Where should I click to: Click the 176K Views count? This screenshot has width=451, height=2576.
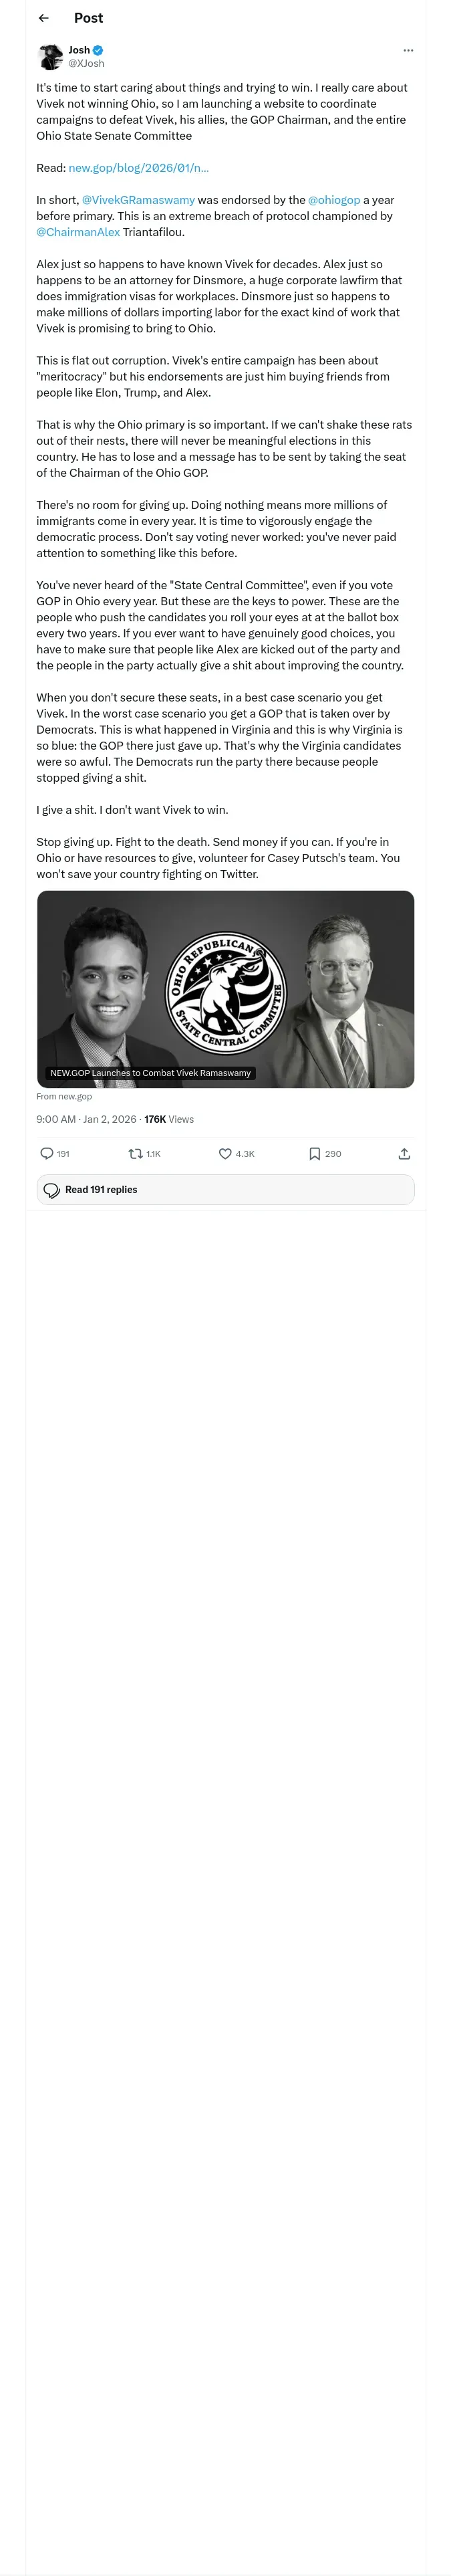[x=169, y=1119]
